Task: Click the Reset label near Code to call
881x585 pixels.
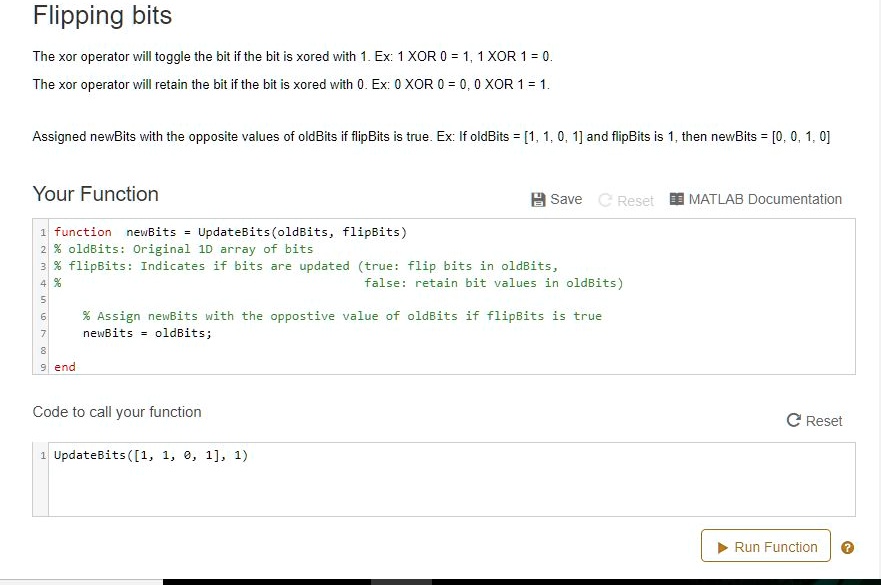Action: pos(822,421)
